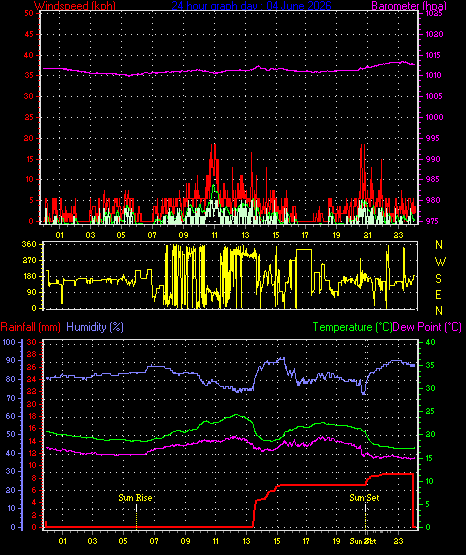Click the N compass label at top

[439, 245]
